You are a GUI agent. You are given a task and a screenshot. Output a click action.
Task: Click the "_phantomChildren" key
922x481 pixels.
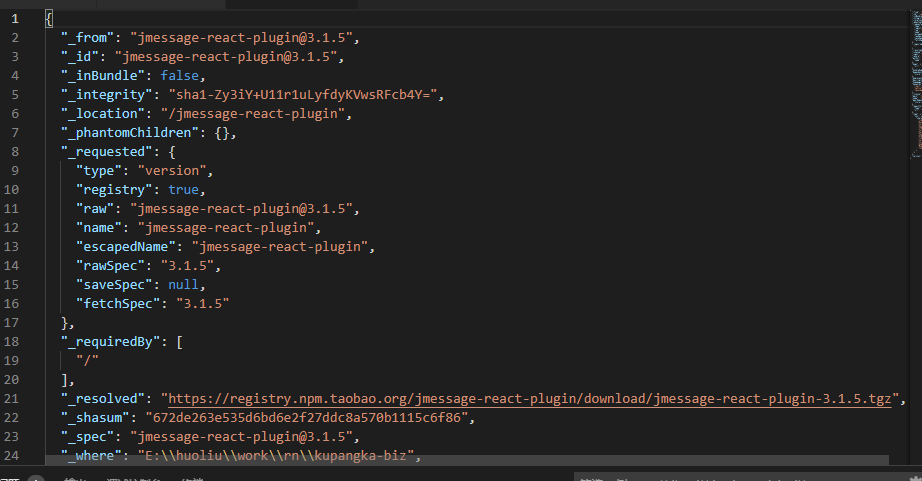(x=130, y=133)
